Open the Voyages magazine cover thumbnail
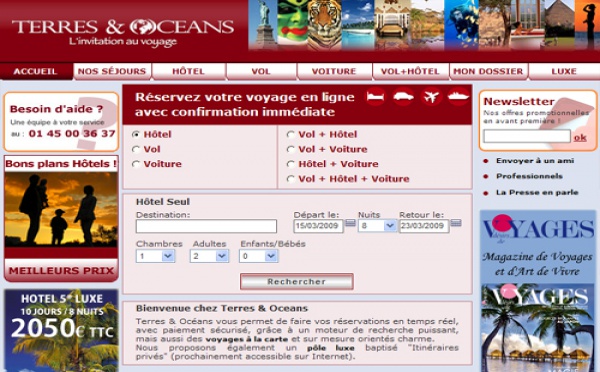The height and width of the screenshot is (372, 600). 538,328
